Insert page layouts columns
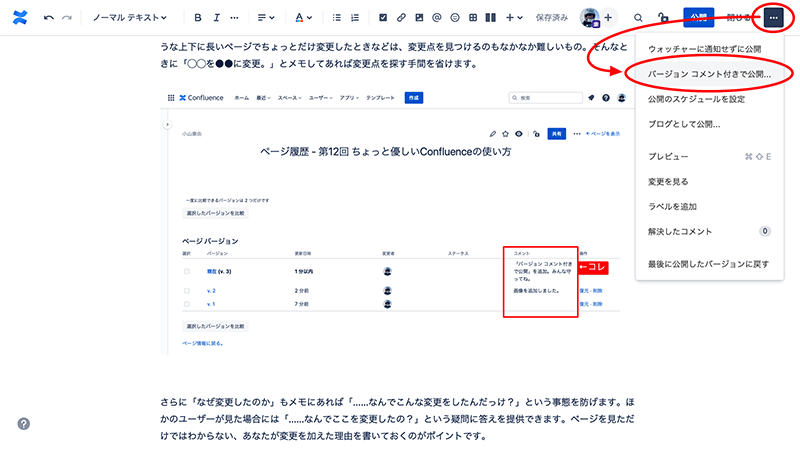The width and height of the screenshot is (800, 450). 491,18
